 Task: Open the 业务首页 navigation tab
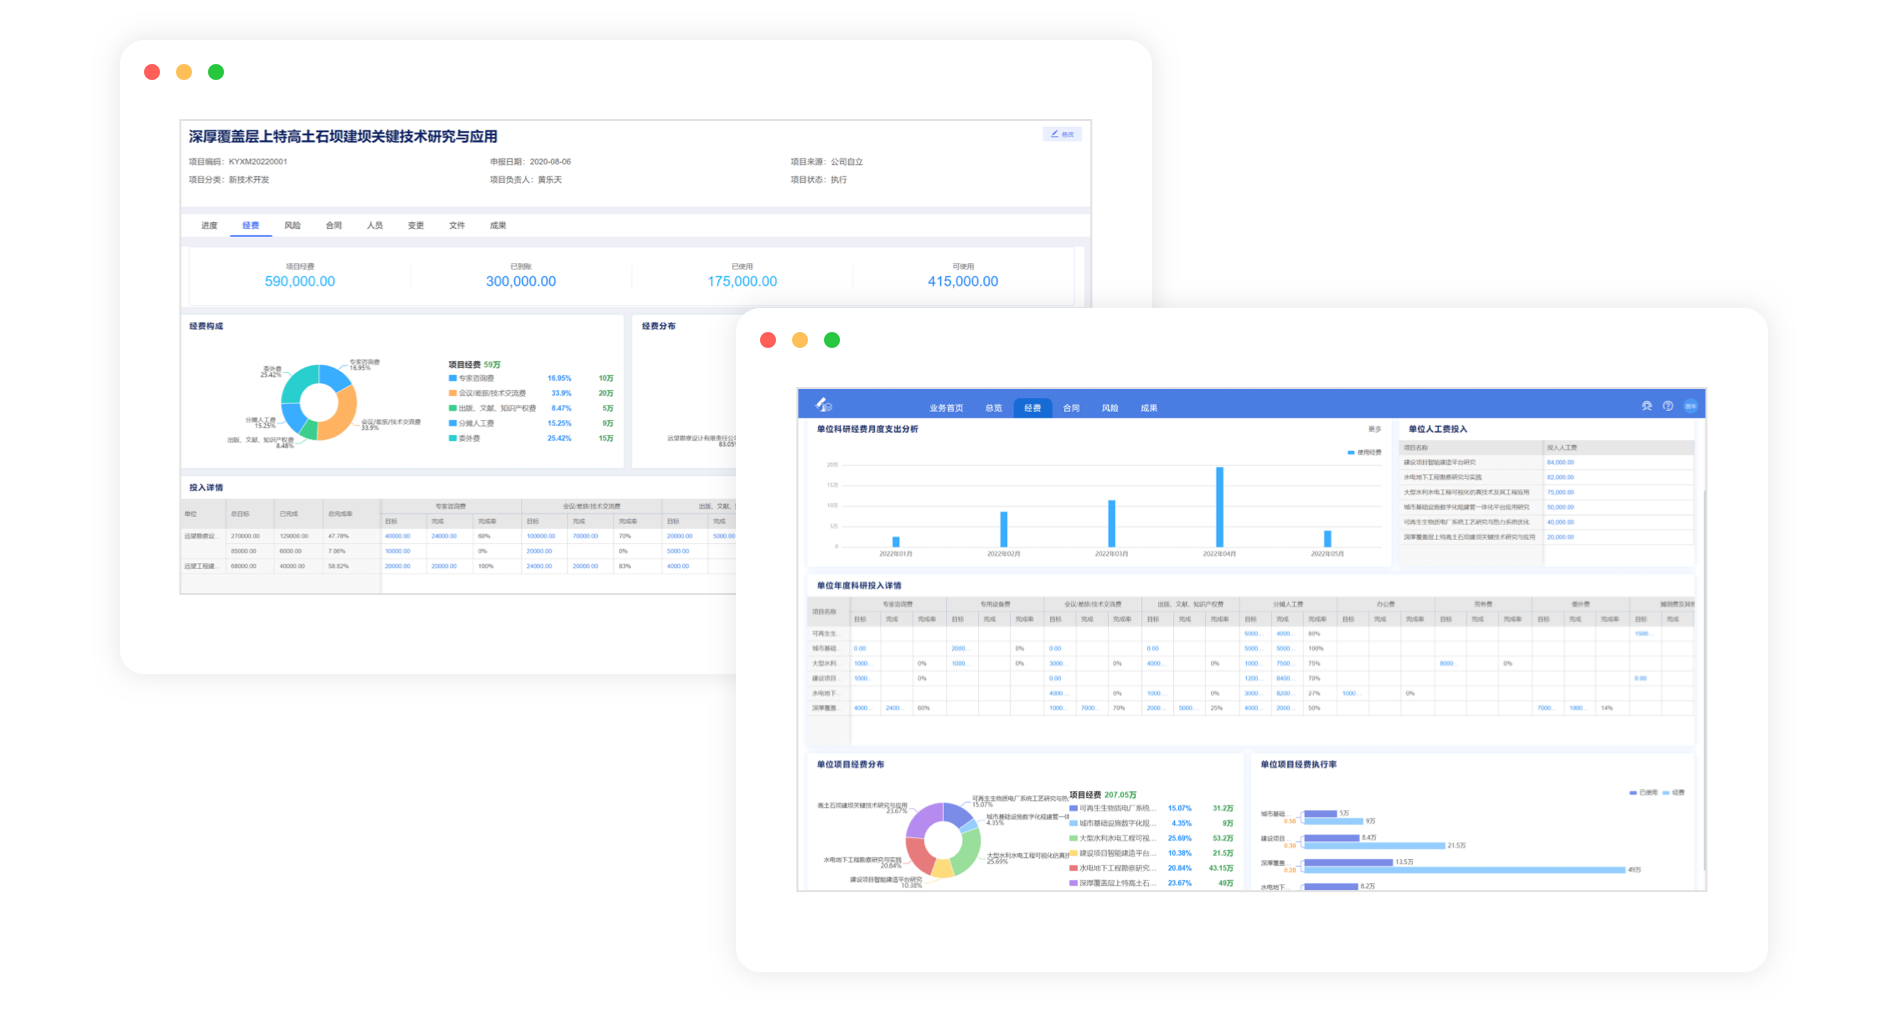(946, 408)
